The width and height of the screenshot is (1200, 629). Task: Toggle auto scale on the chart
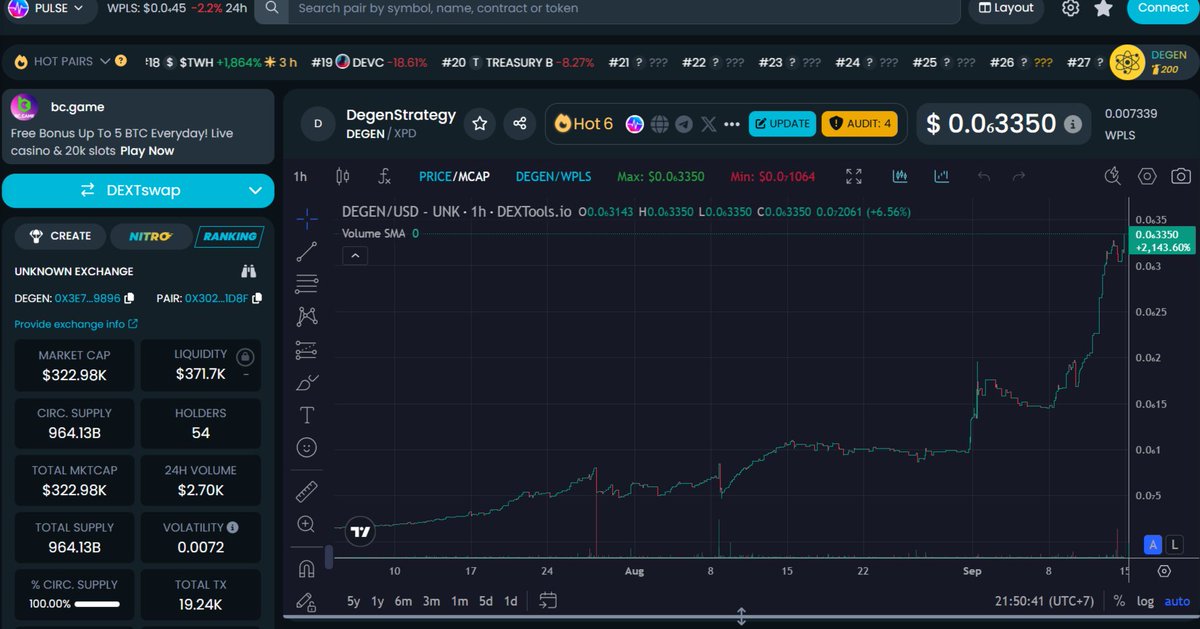(x=1177, y=601)
